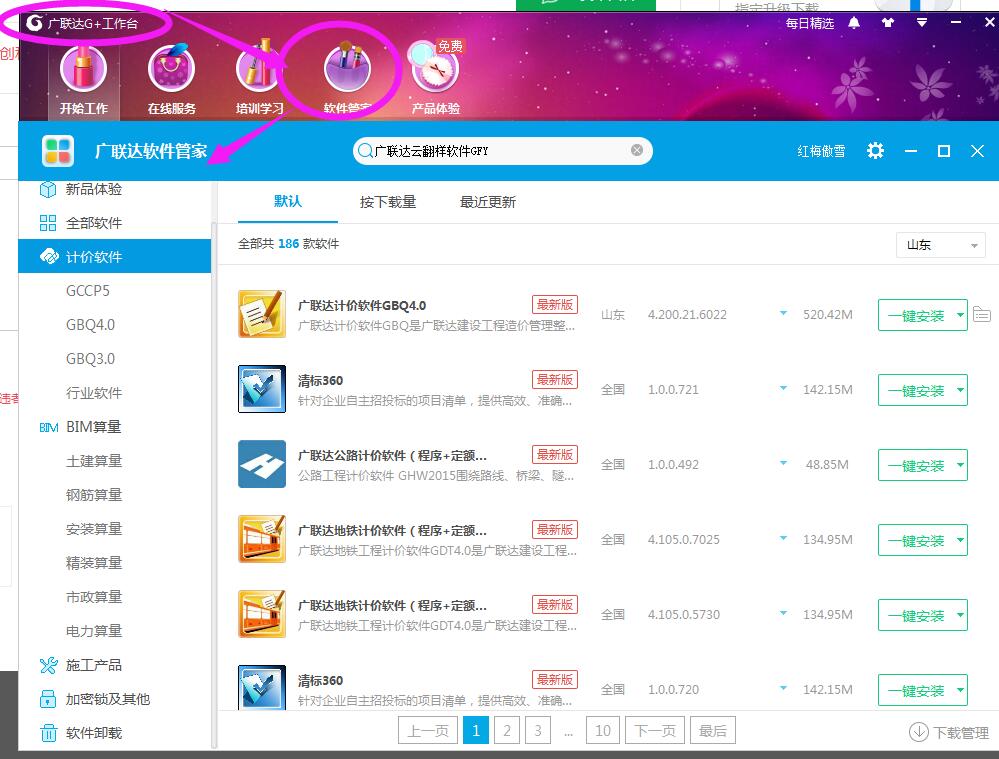Image resolution: width=999 pixels, height=759 pixels.
Task: Click the notification bell icon
Action: pos(854,23)
